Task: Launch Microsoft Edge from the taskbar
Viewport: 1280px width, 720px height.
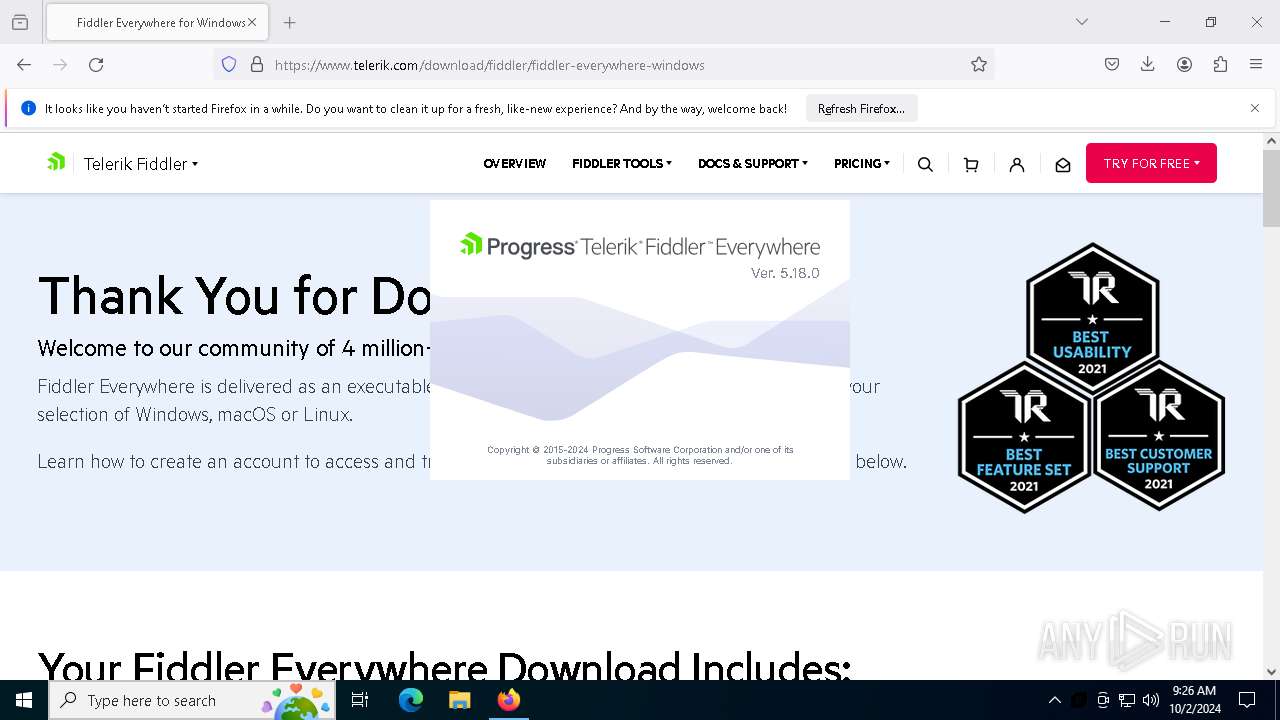Action: click(x=411, y=700)
